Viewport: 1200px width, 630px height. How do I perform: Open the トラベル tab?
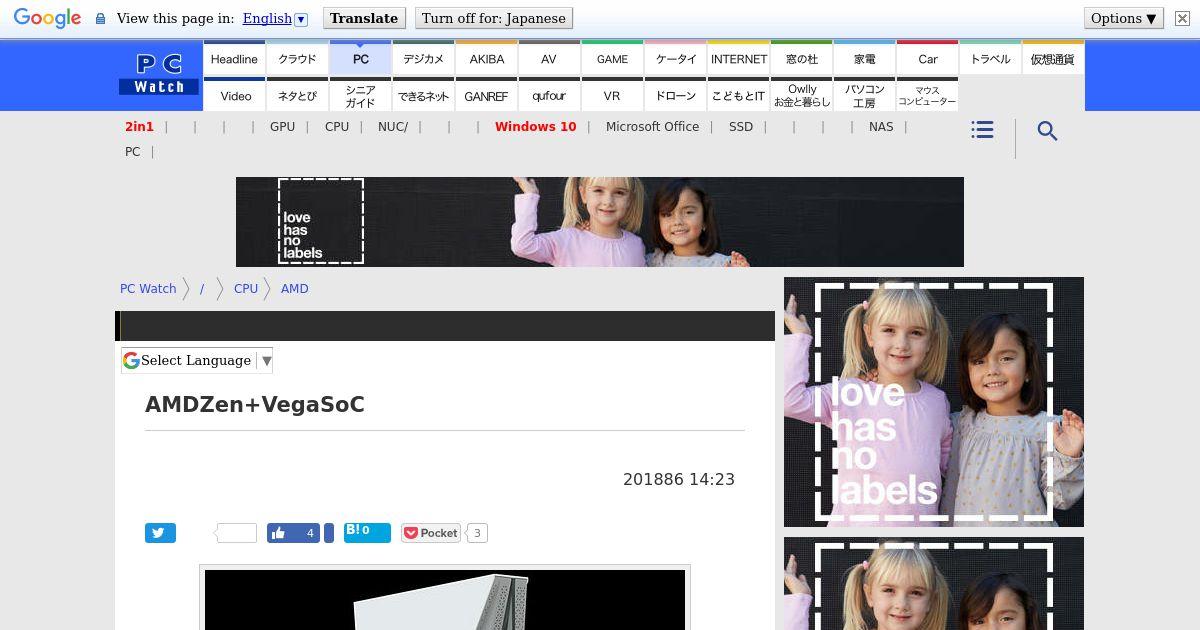(990, 59)
